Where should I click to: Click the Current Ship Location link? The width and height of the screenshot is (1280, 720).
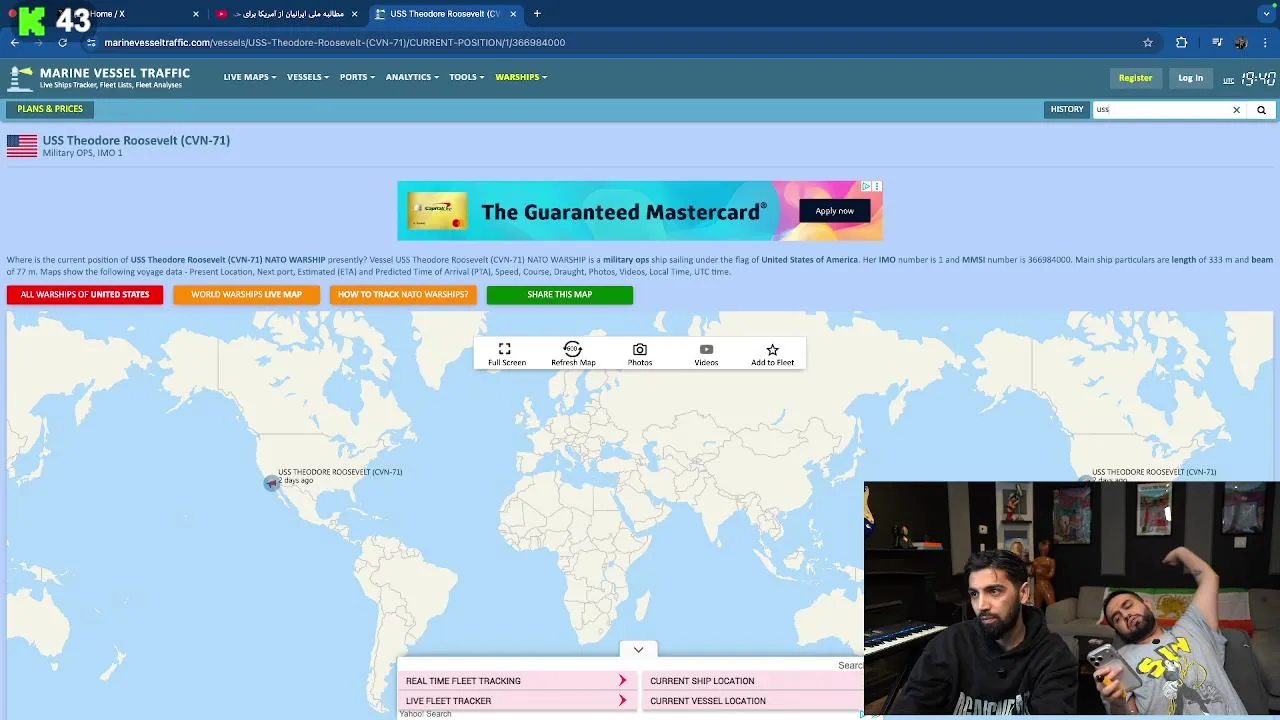[702, 681]
